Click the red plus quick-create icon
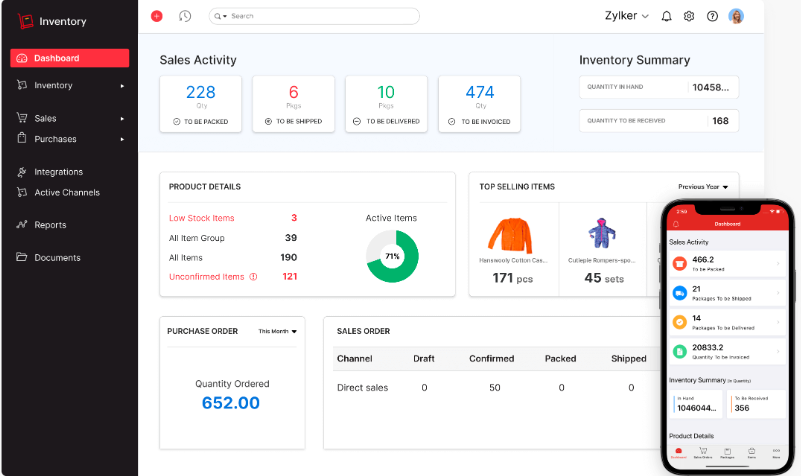 [157, 16]
